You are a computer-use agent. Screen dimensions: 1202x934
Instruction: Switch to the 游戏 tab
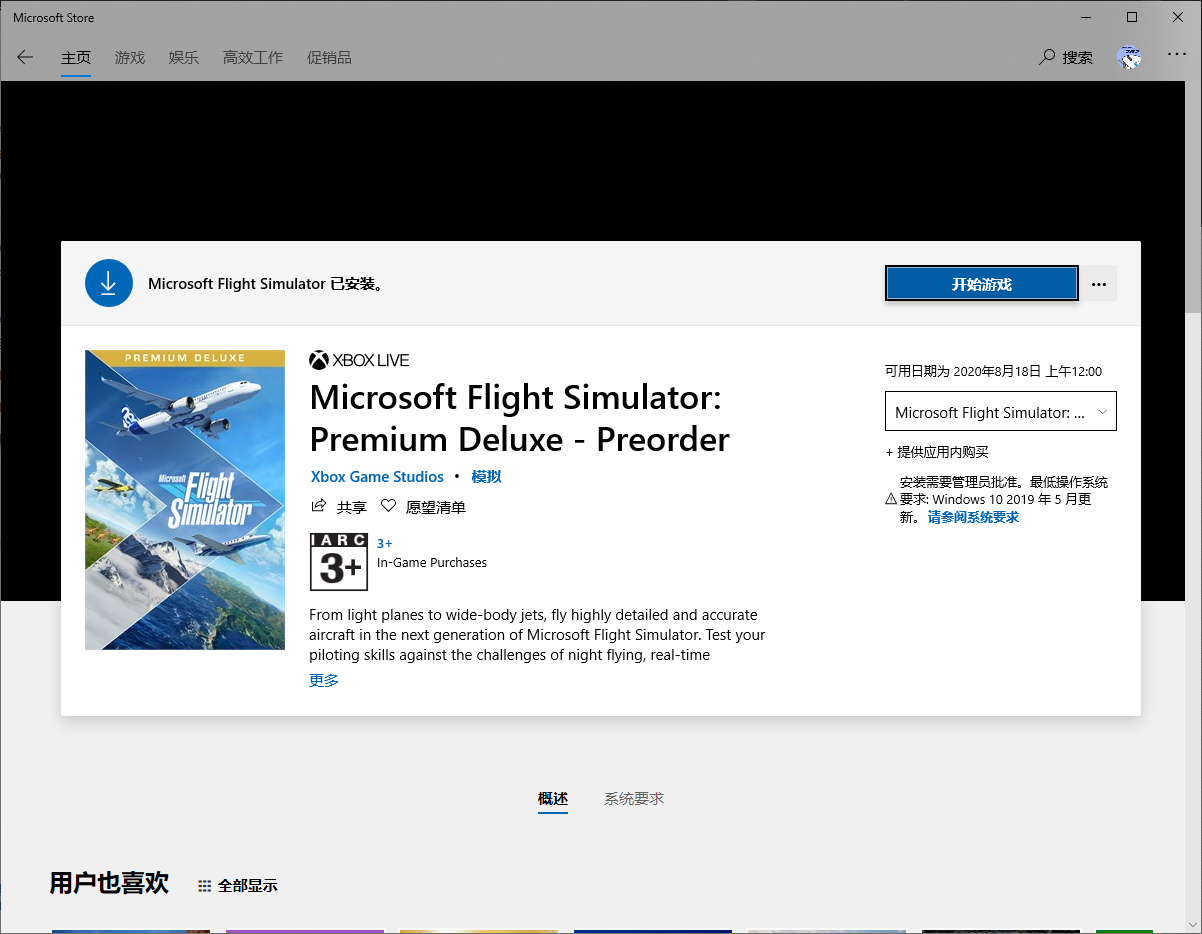[130, 58]
